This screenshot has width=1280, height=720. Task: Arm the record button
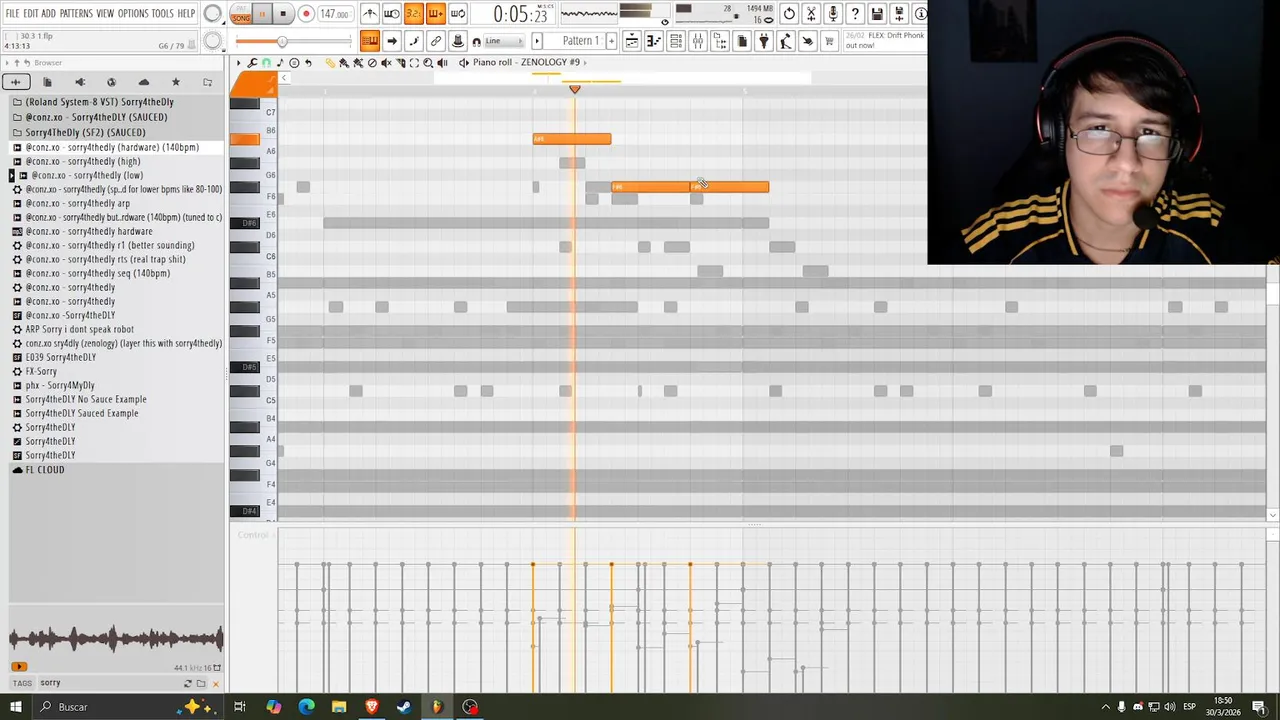(306, 14)
